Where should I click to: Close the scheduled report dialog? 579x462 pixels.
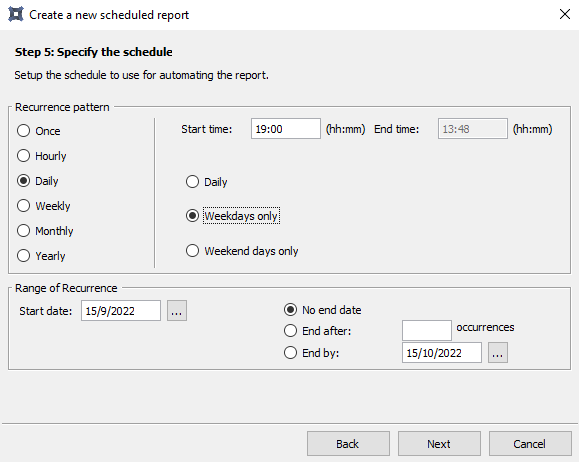pyautogui.click(x=565, y=14)
